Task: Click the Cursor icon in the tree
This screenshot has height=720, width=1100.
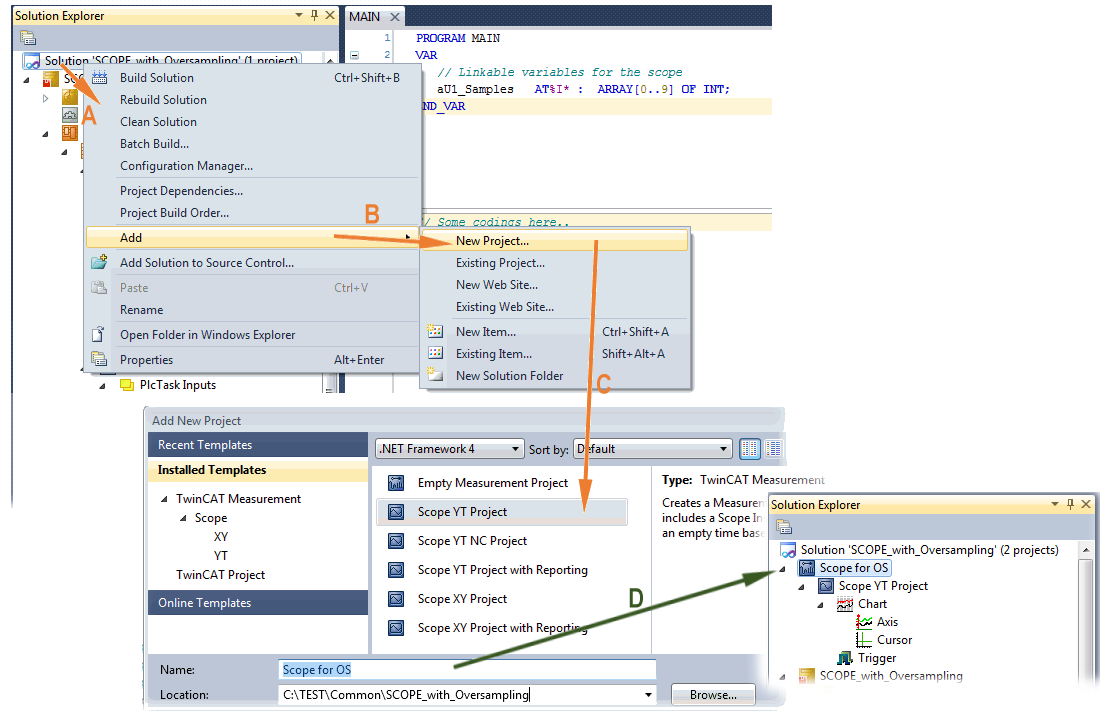Action: [x=864, y=640]
